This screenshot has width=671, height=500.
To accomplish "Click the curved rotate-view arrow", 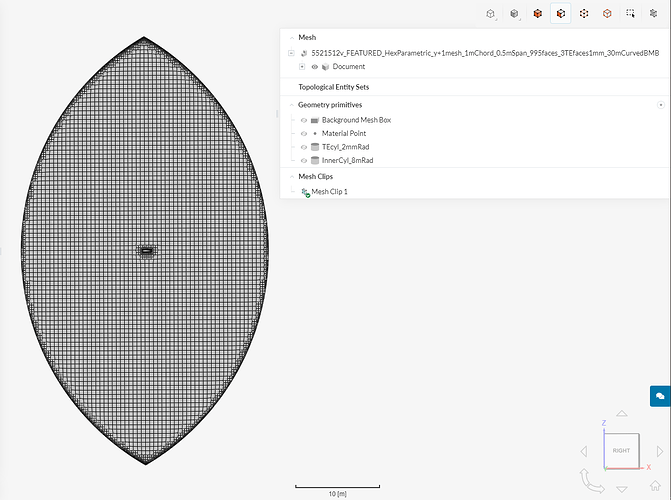I will coord(592,481).
